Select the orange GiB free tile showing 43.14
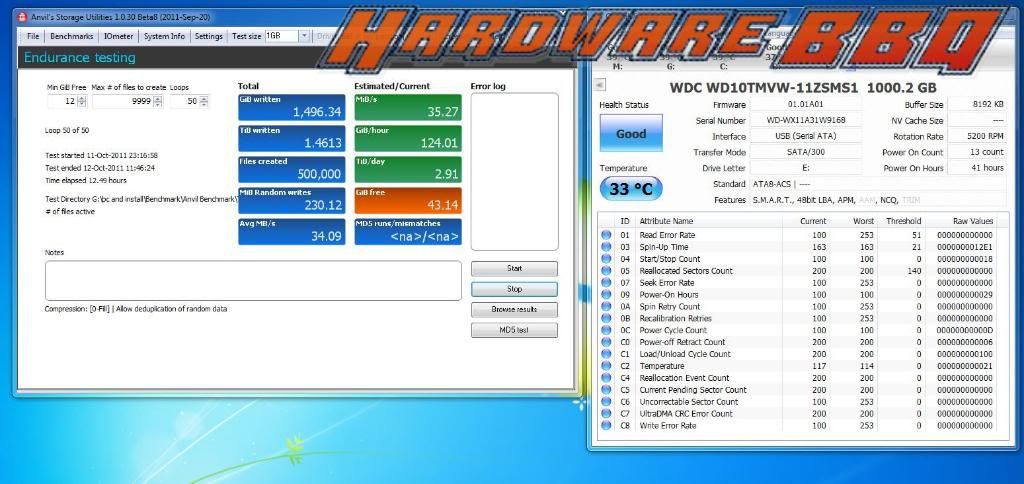 [x=408, y=201]
